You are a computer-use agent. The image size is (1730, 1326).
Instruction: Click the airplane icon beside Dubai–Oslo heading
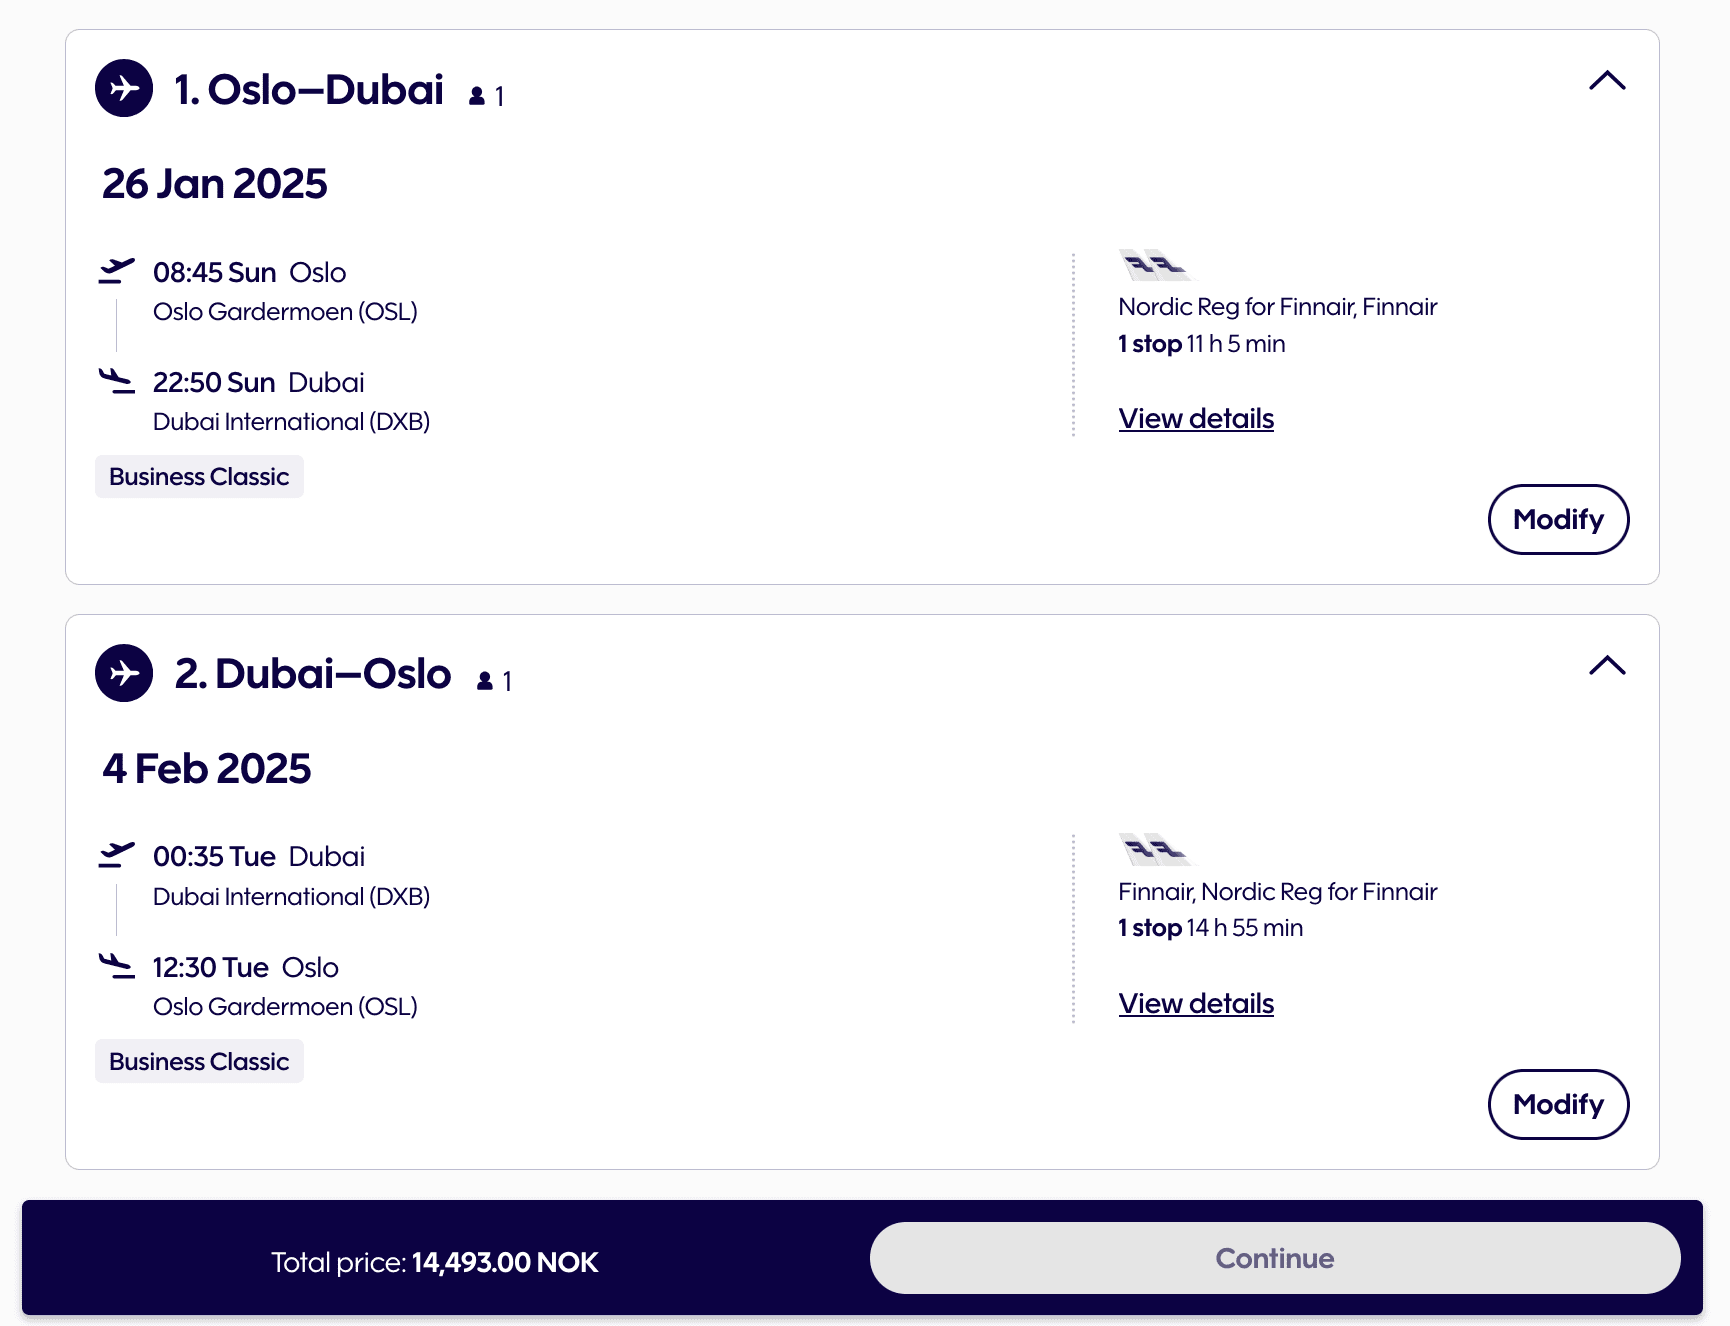tap(124, 673)
